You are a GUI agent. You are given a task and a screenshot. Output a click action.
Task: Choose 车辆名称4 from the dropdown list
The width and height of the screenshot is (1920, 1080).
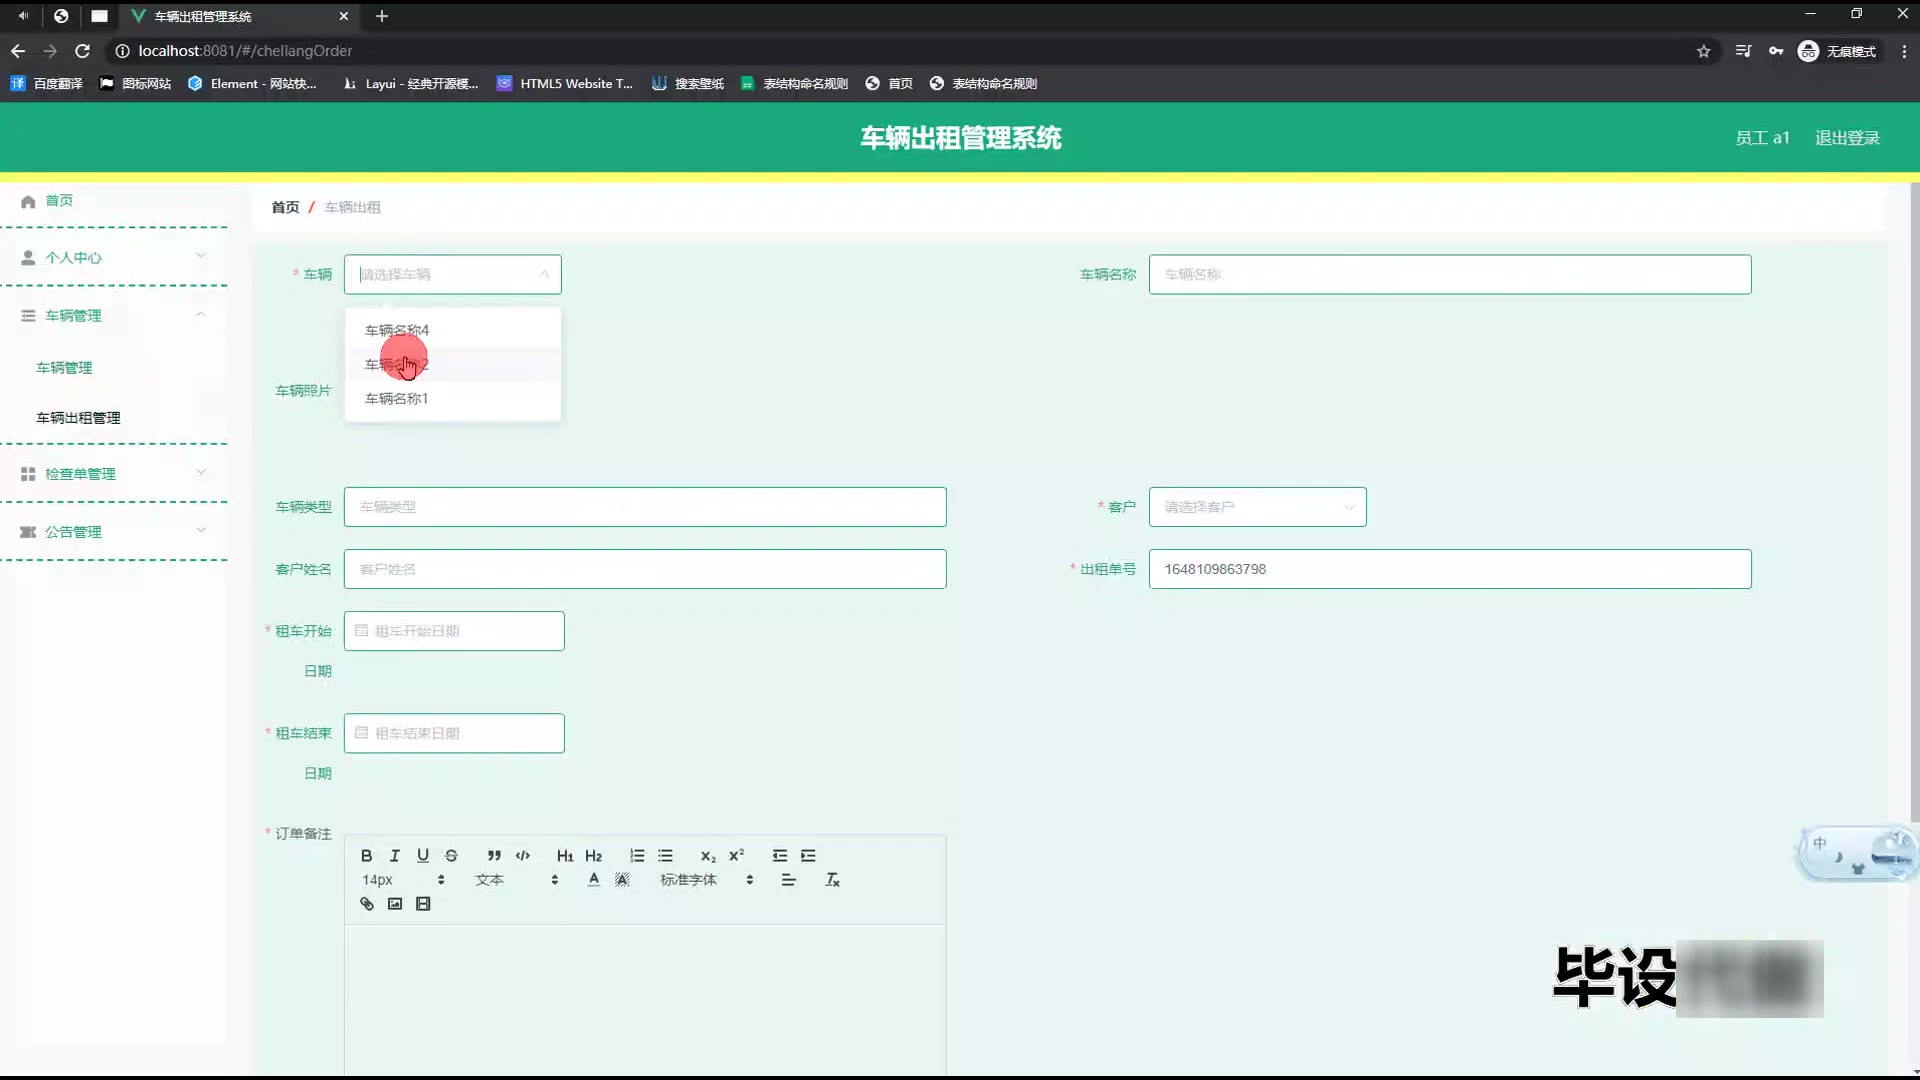click(452, 330)
